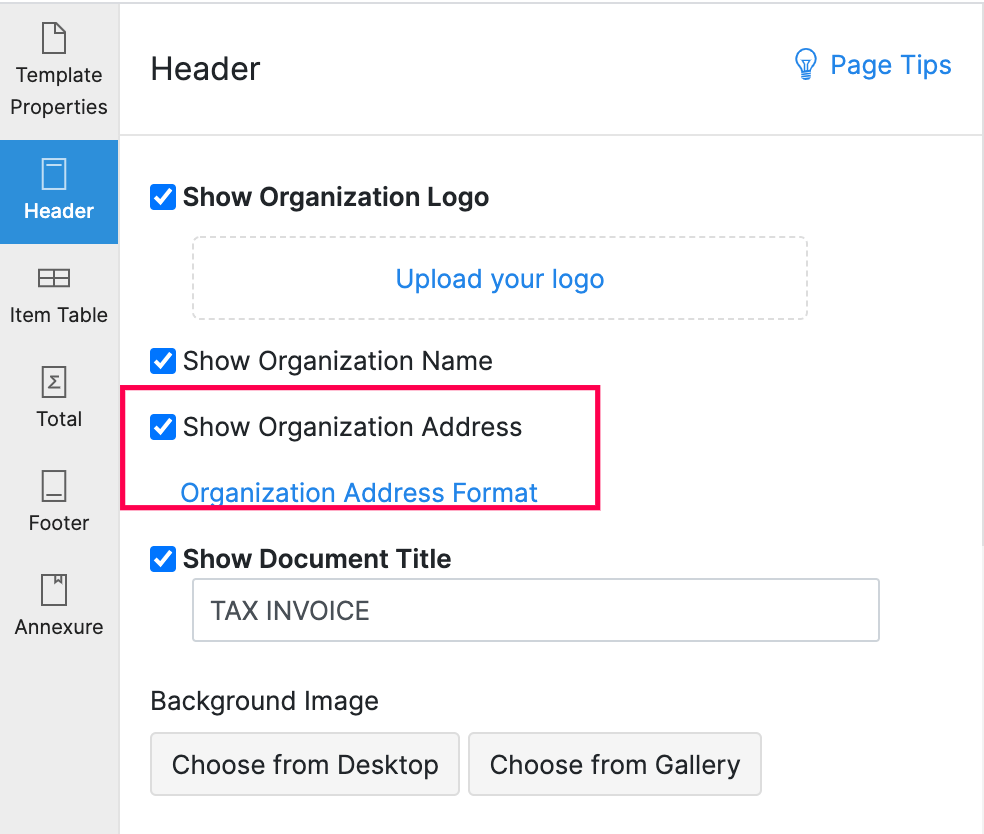Click the Annexure bookmark icon

point(54,590)
